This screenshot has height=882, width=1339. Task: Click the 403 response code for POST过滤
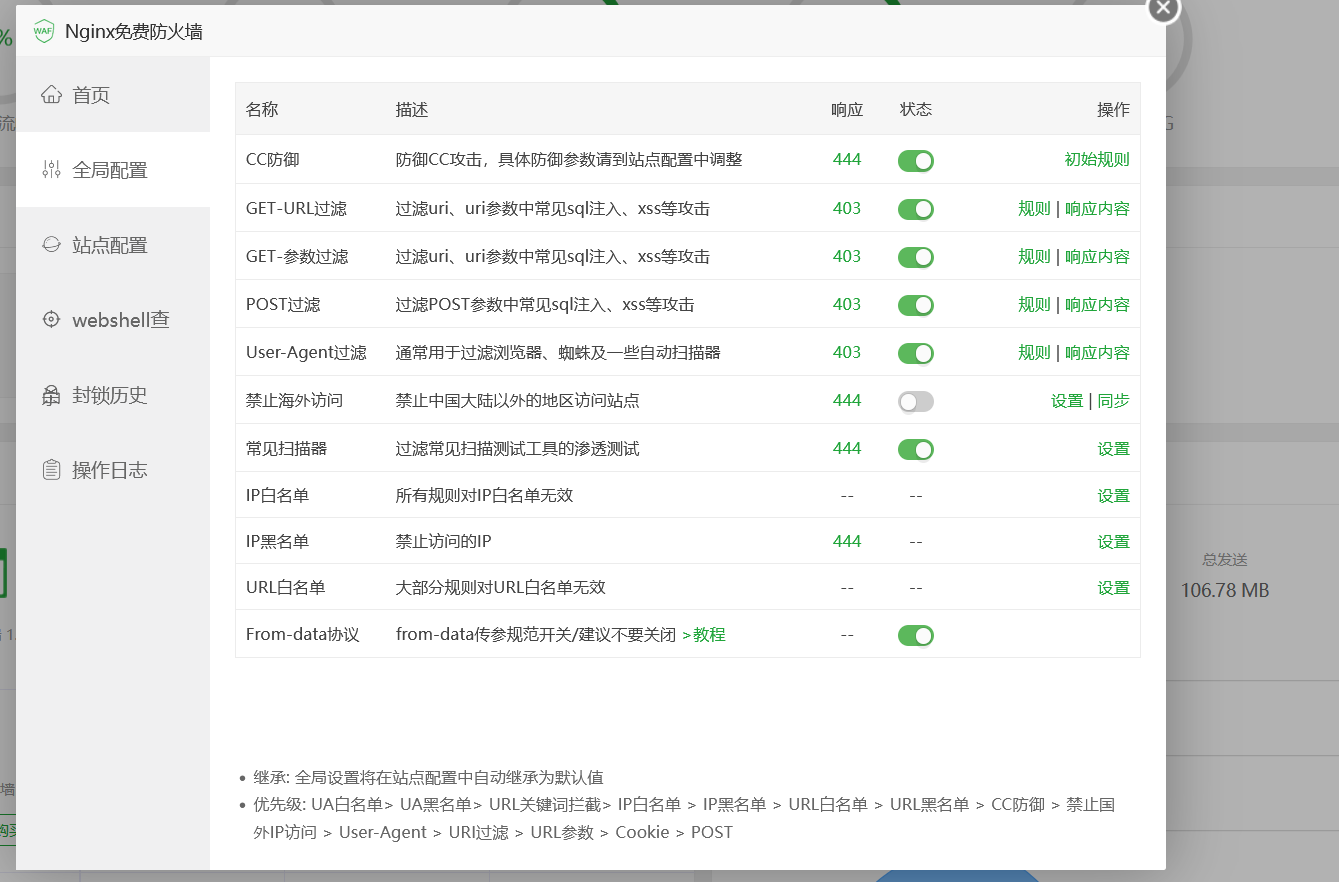(847, 304)
